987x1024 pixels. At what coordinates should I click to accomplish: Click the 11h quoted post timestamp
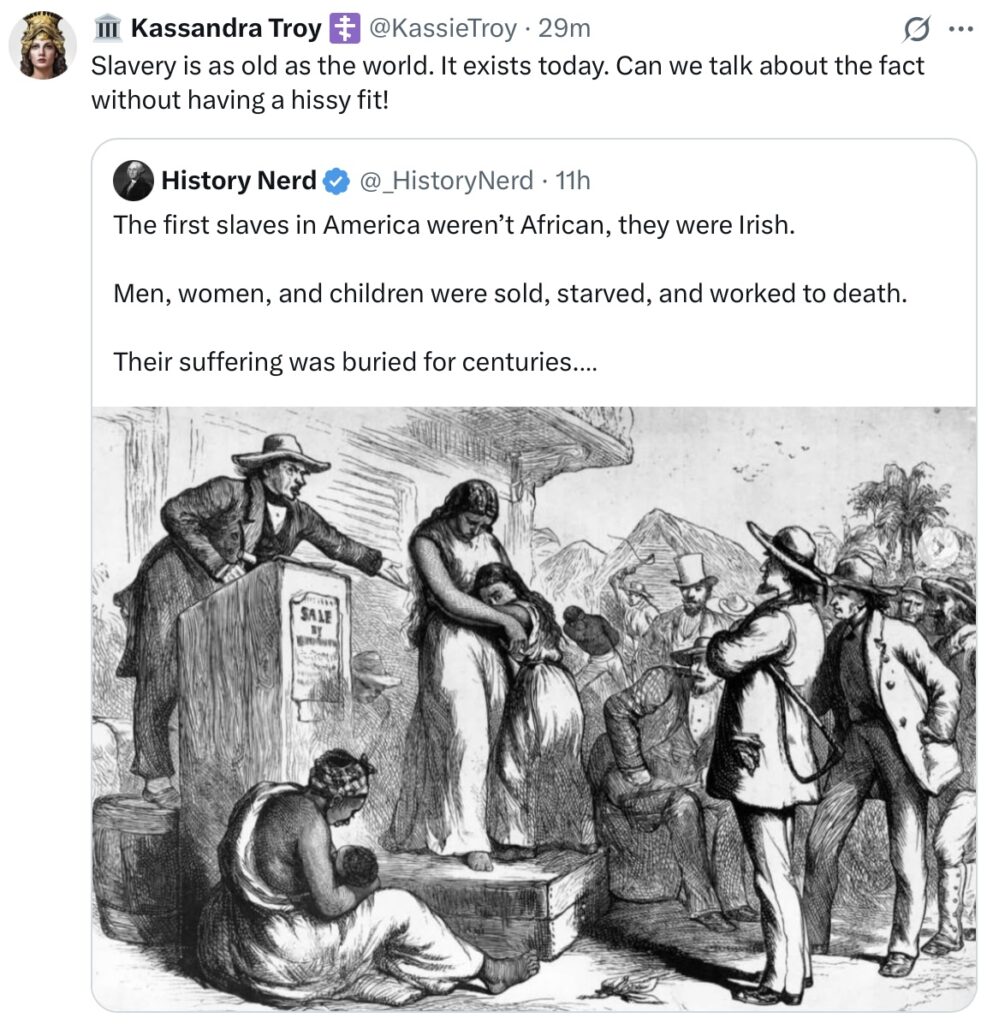click(x=573, y=181)
